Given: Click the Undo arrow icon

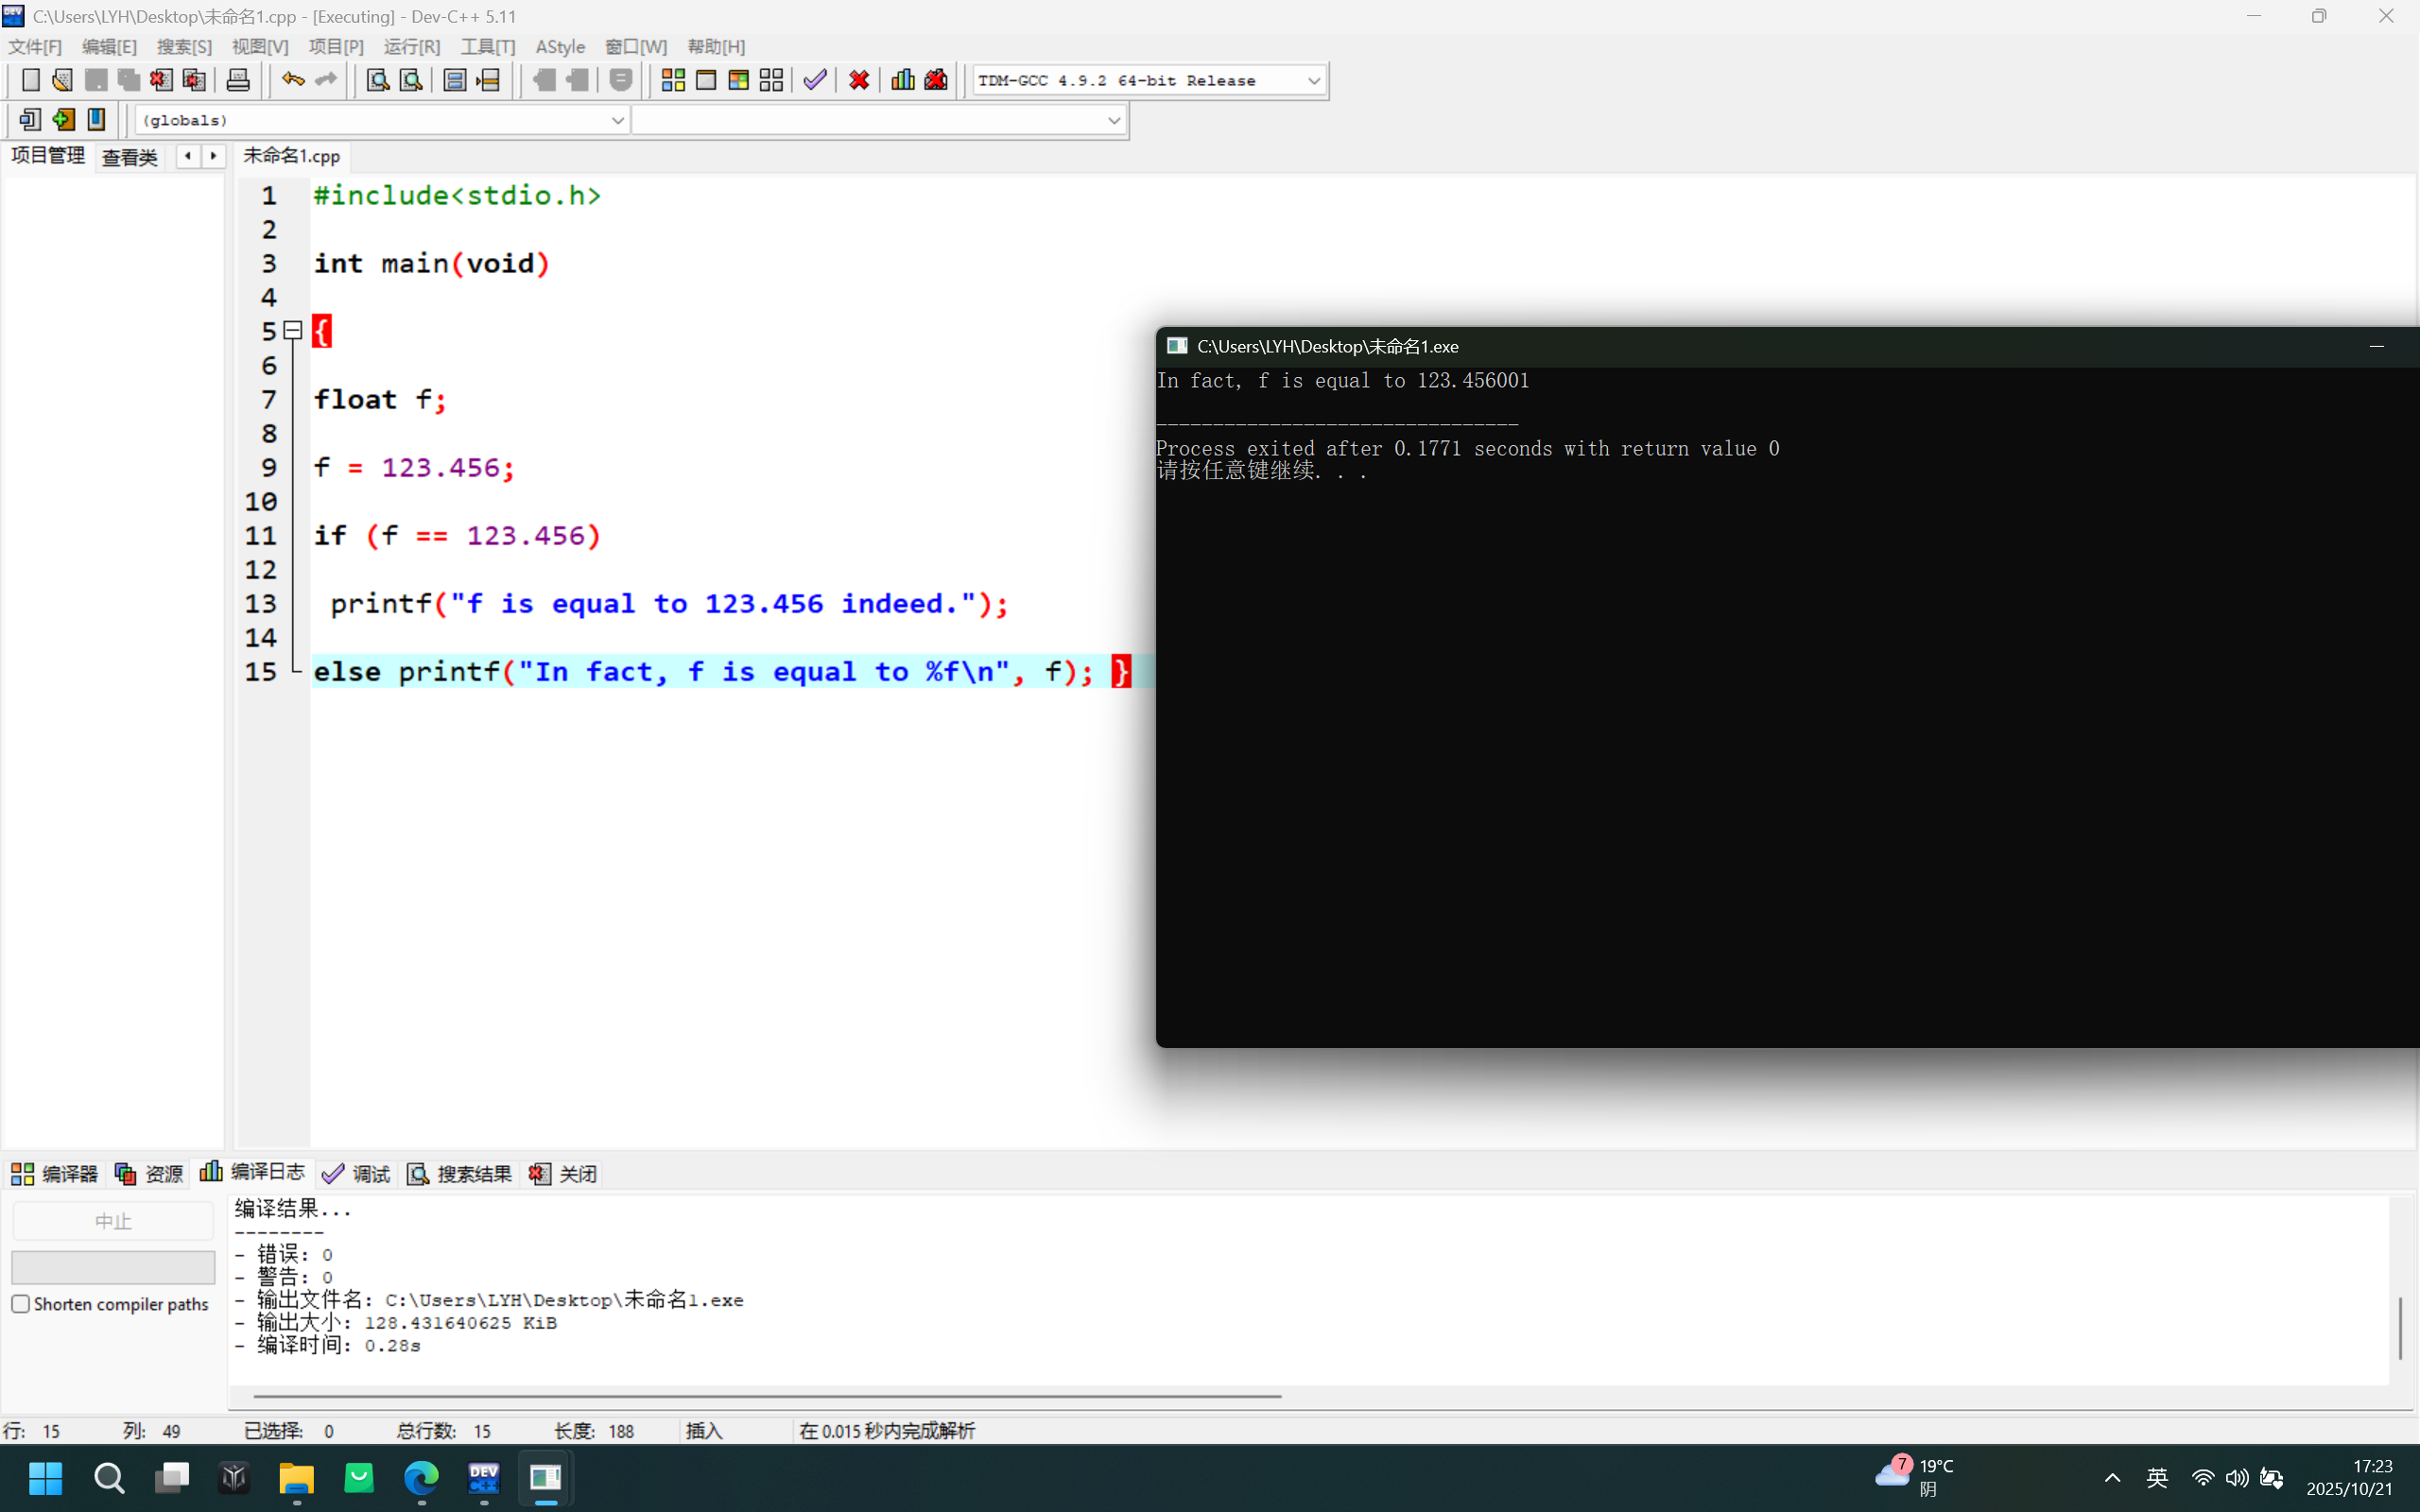Looking at the screenshot, I should click(292, 80).
